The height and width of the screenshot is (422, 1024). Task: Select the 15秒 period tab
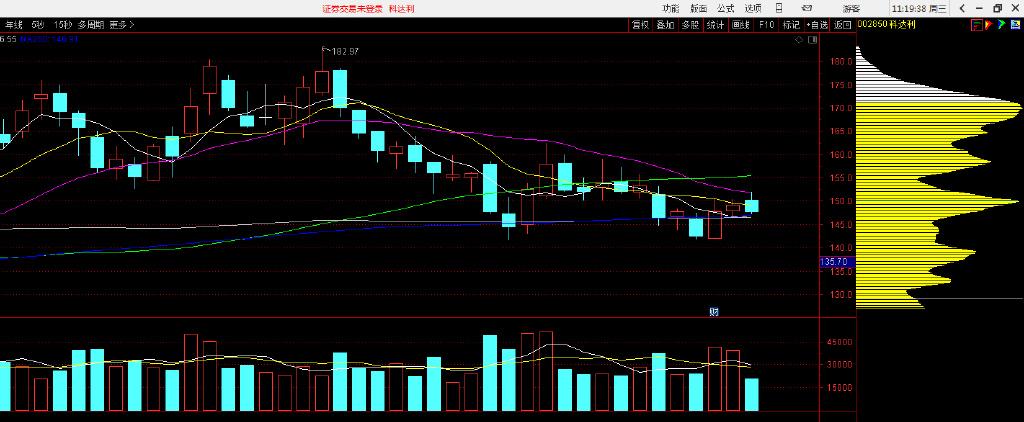pos(63,25)
